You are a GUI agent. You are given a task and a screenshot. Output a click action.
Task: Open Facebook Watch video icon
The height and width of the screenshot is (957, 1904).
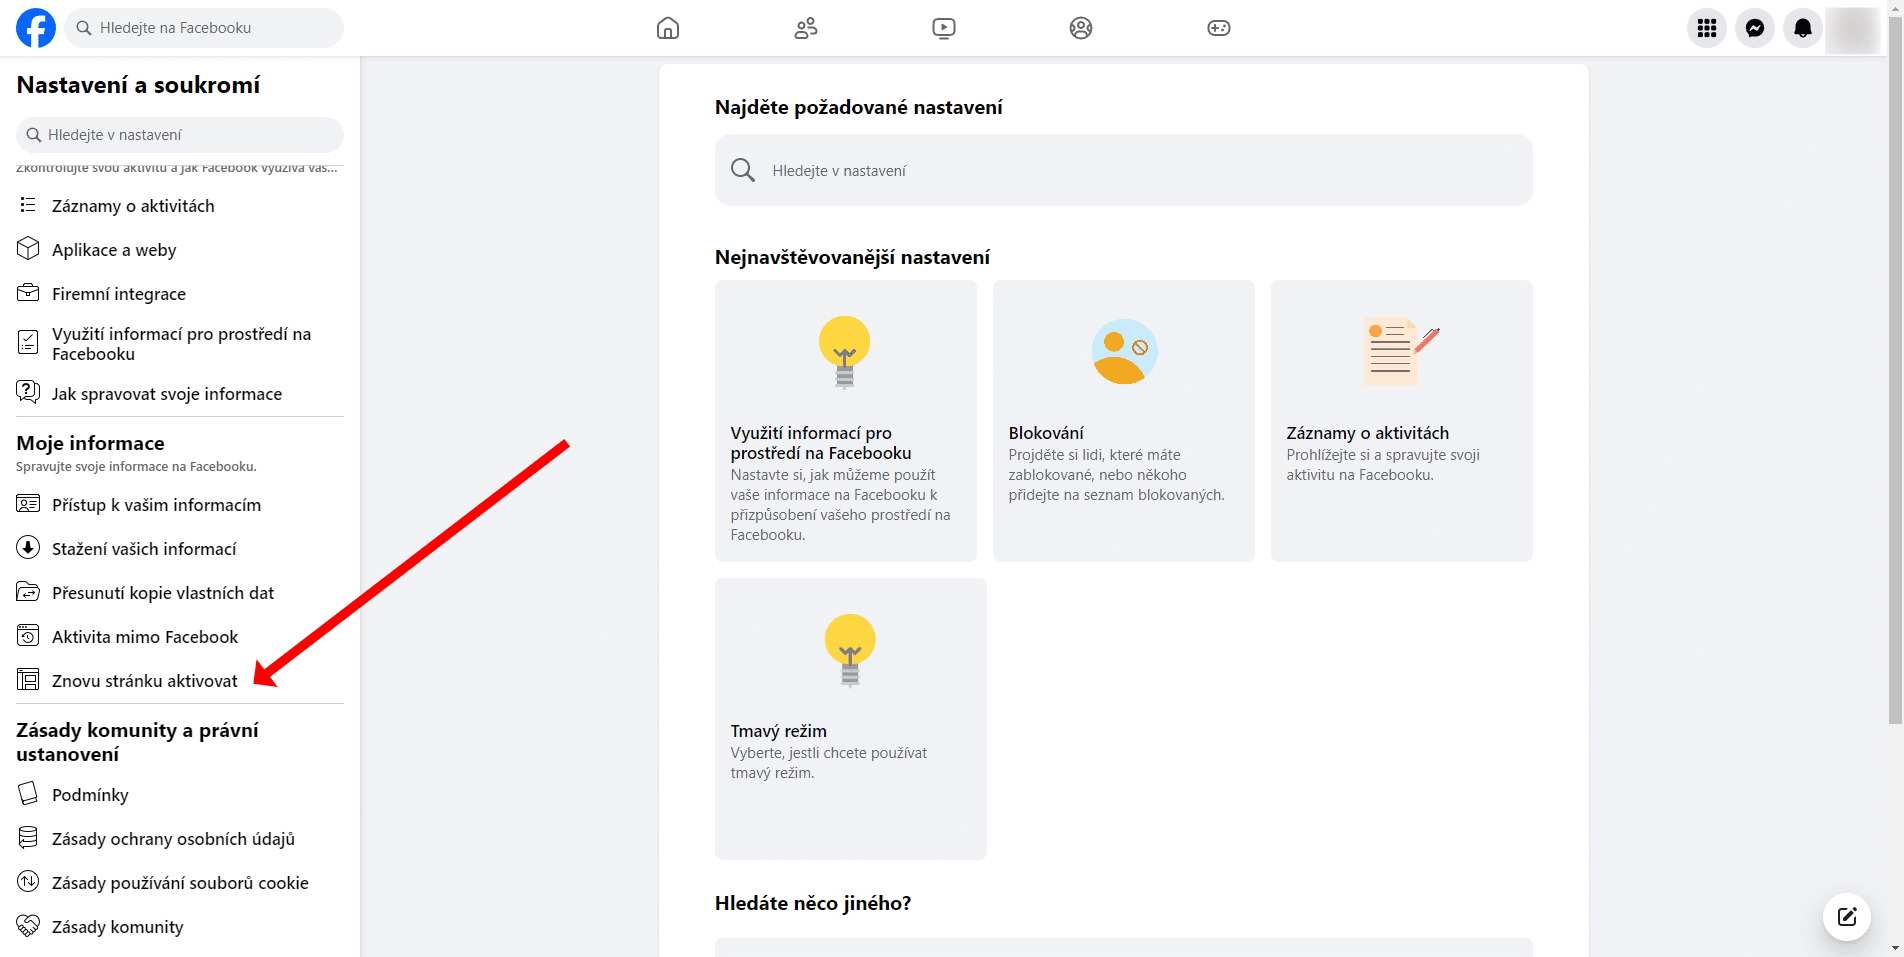[943, 27]
